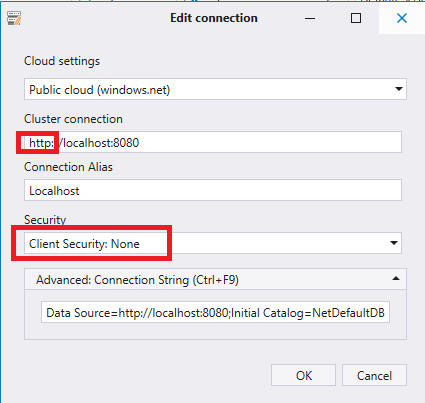Viewport: 425px width, 403px height.
Task: Dismiss the dialog with Cancel
Action: pyautogui.click(x=374, y=375)
